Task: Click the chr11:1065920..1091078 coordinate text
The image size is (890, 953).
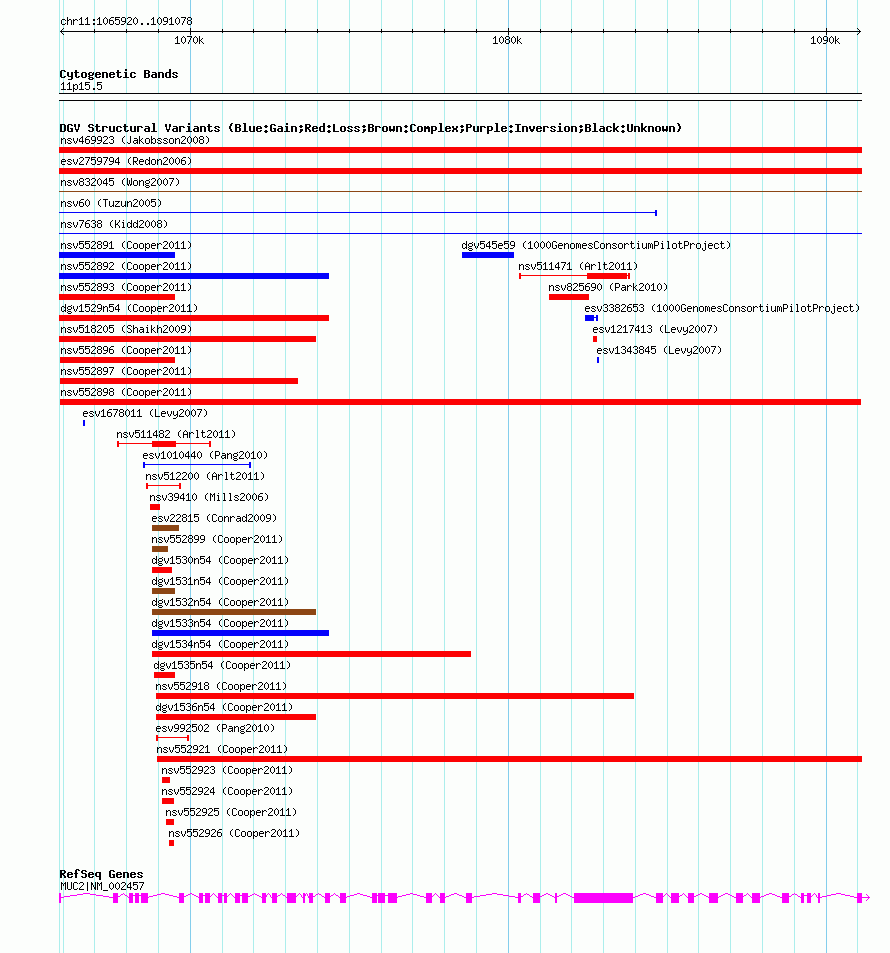Action: (126, 21)
